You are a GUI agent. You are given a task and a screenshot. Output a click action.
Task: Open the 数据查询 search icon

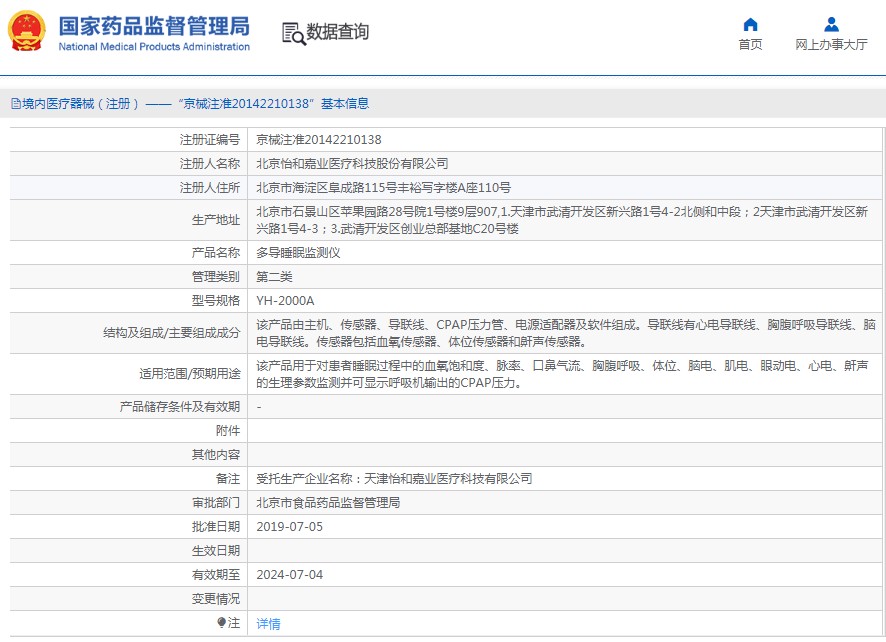click(x=293, y=33)
